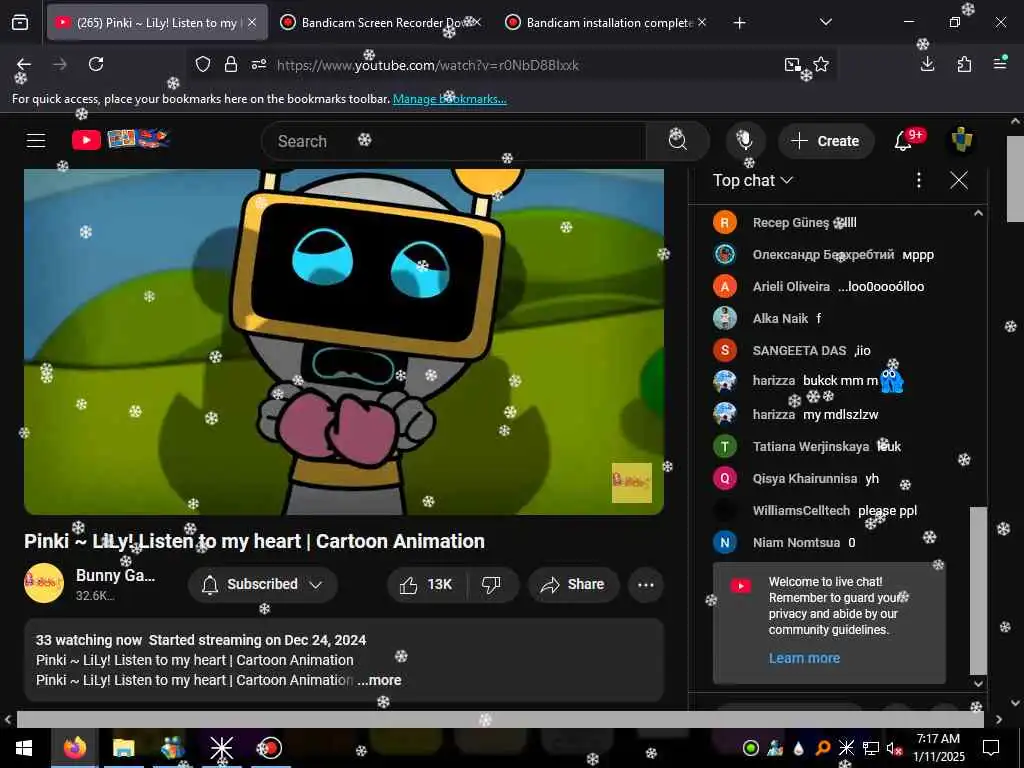Select WilliamsCelltech's 'please ppl' message
Image resolution: width=1024 pixels, height=768 pixels.
click(x=888, y=511)
